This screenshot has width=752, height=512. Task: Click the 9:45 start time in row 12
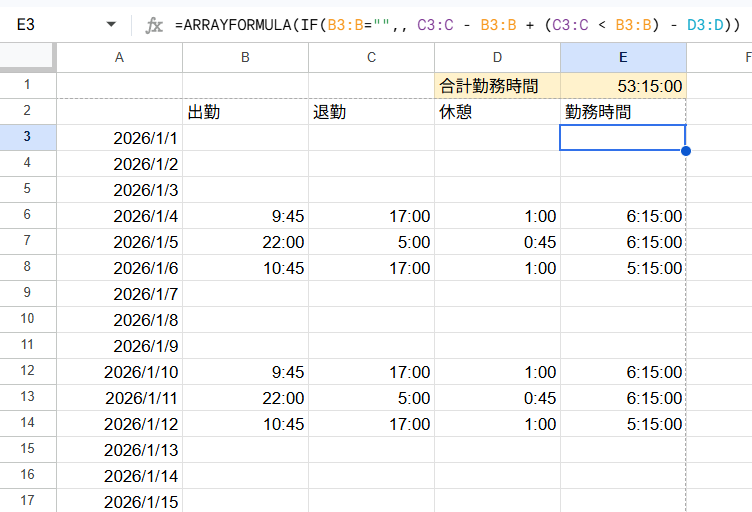click(246, 372)
